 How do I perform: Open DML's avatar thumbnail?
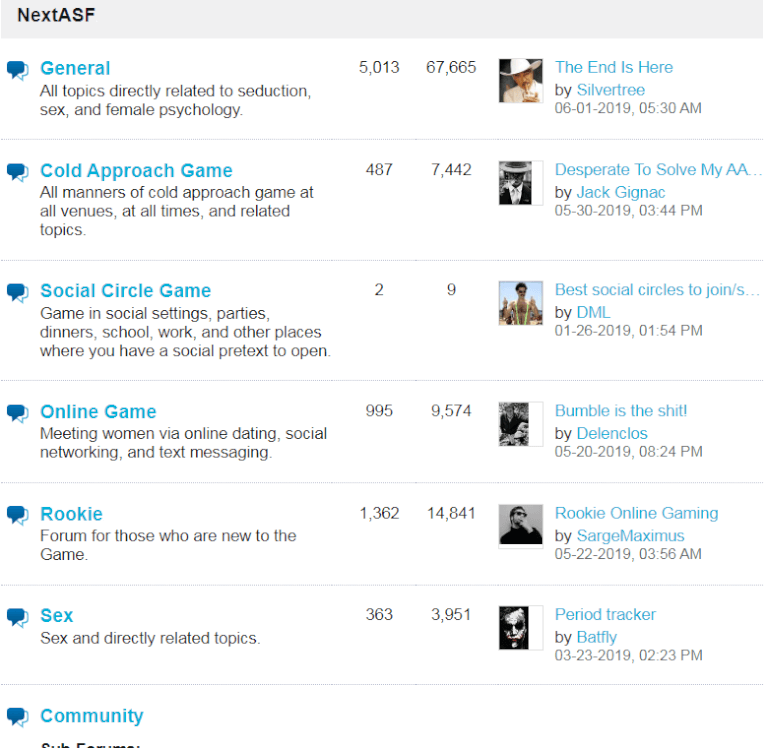tap(520, 303)
